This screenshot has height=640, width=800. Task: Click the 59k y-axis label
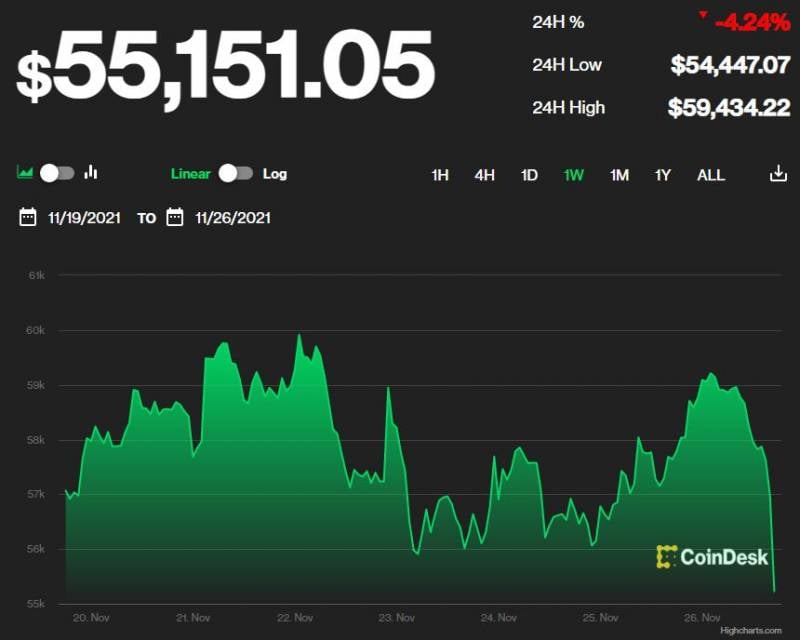click(36, 385)
